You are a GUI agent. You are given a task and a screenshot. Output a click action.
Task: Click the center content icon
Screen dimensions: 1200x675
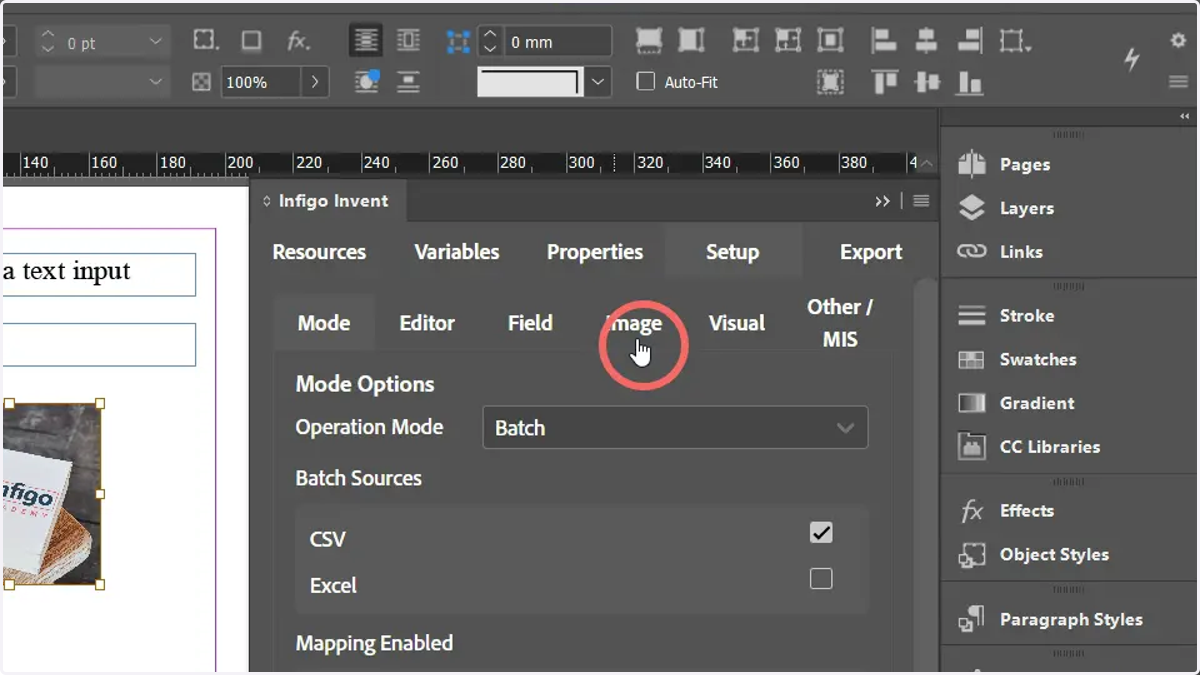pyautogui.click(x=830, y=40)
